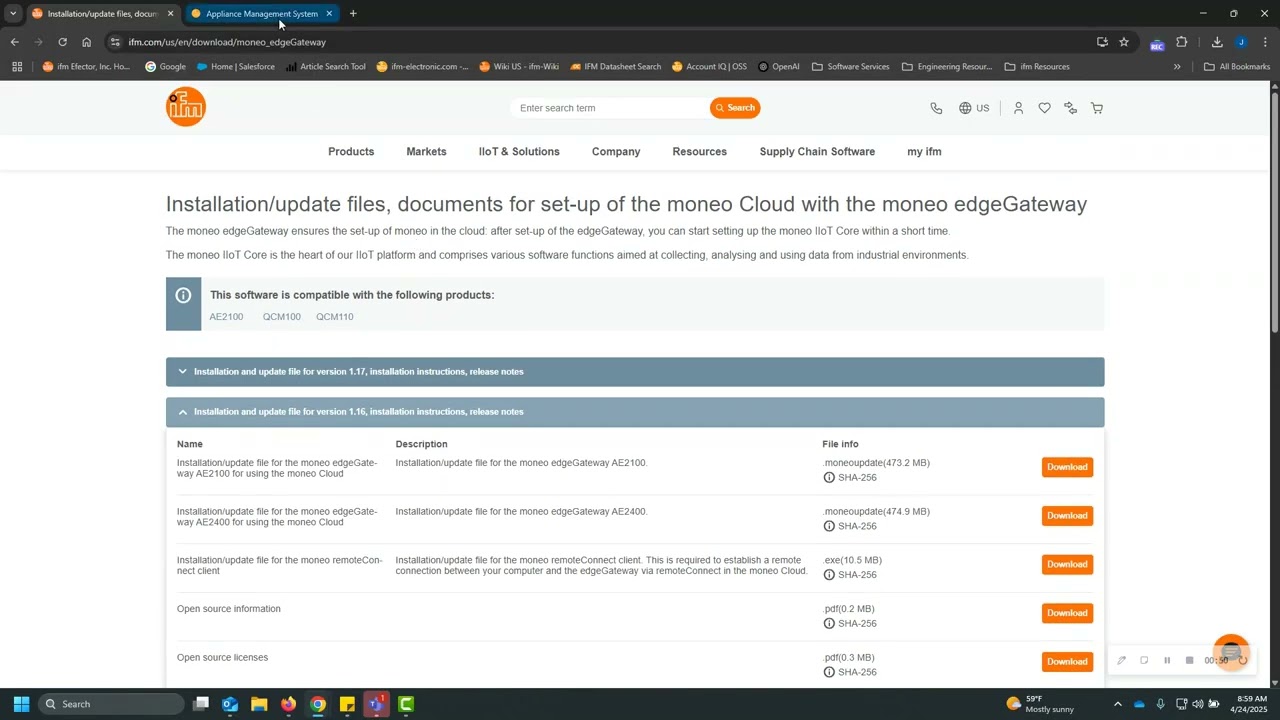Open the wishlist heart icon

(1044, 108)
